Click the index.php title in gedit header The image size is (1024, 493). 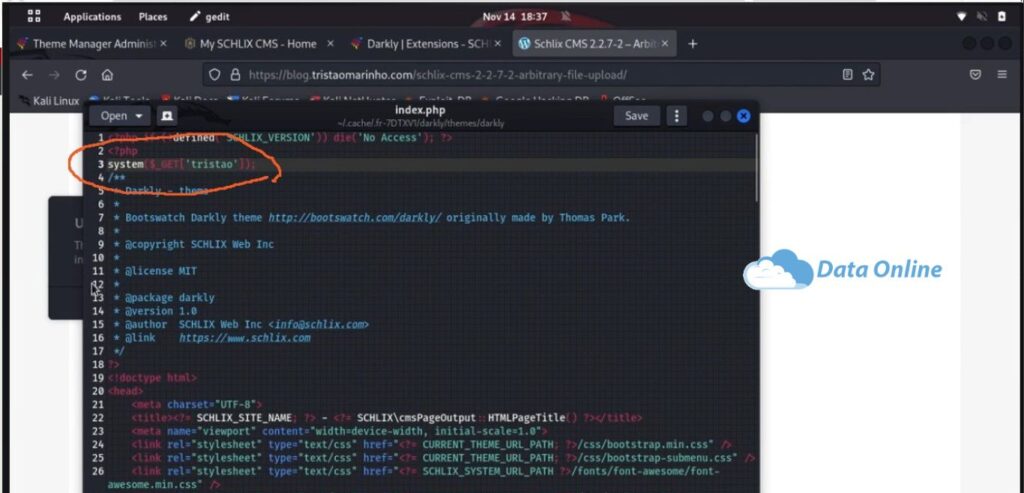point(420,110)
